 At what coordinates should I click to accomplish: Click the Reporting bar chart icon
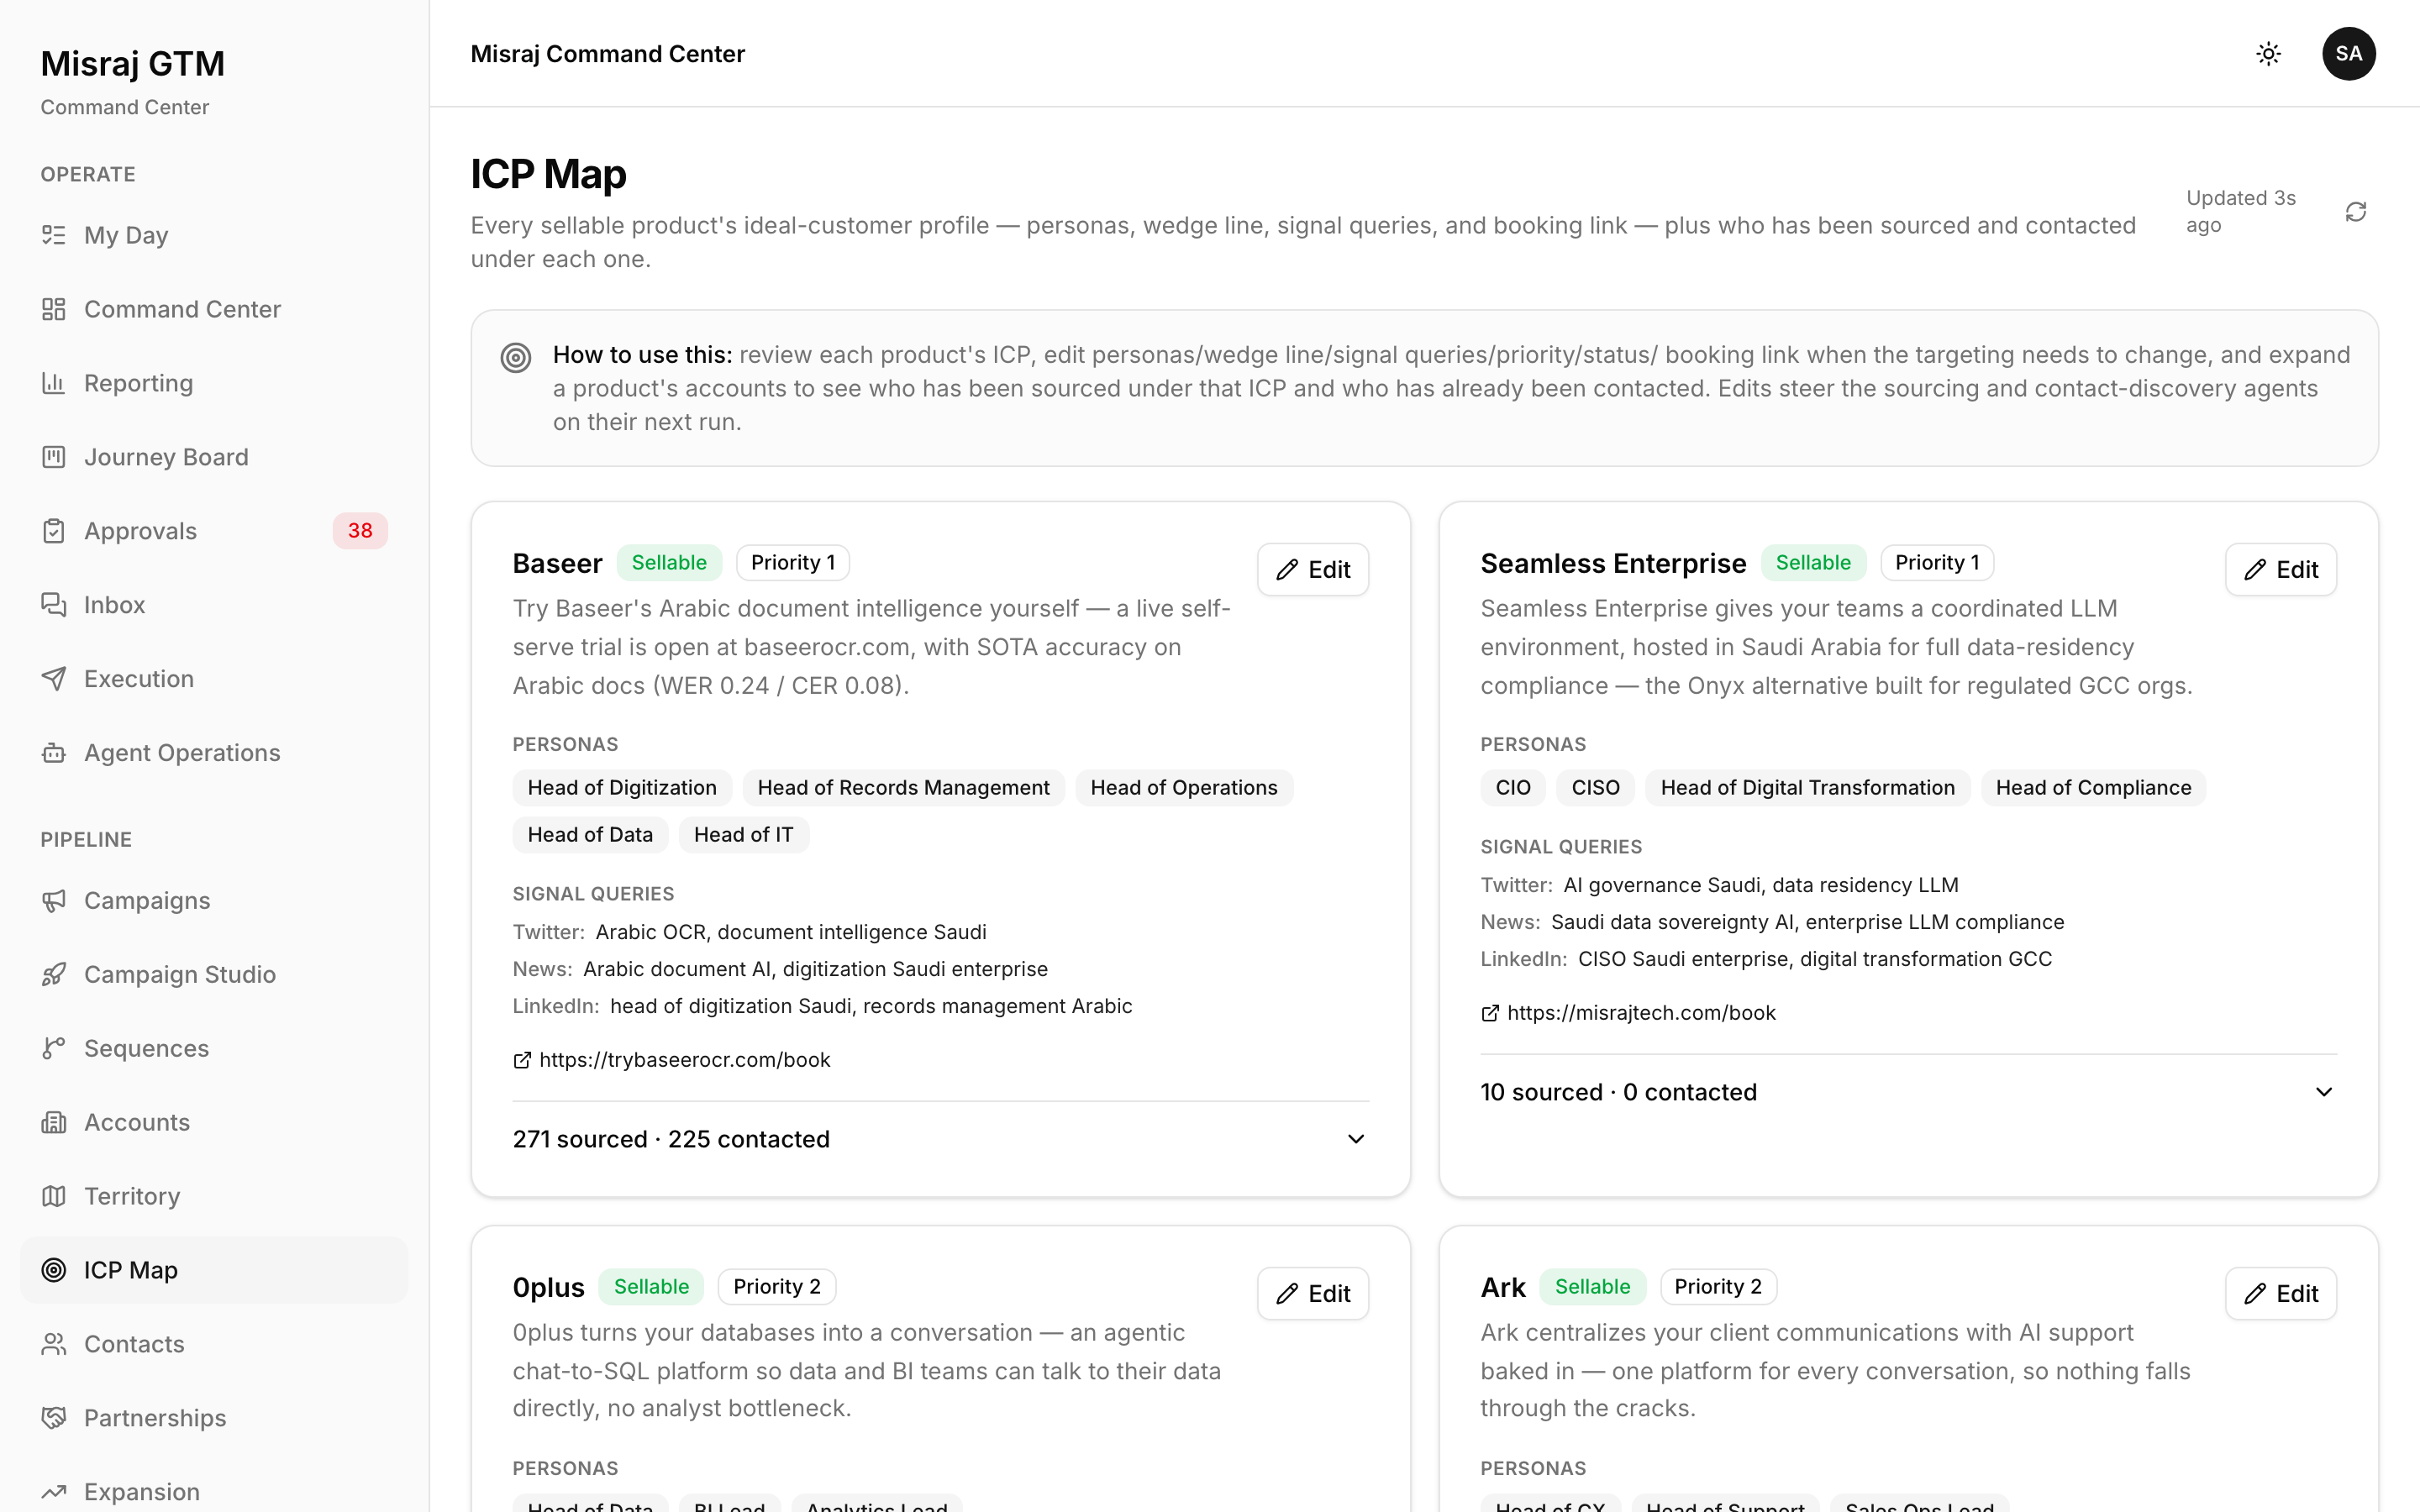click(54, 383)
